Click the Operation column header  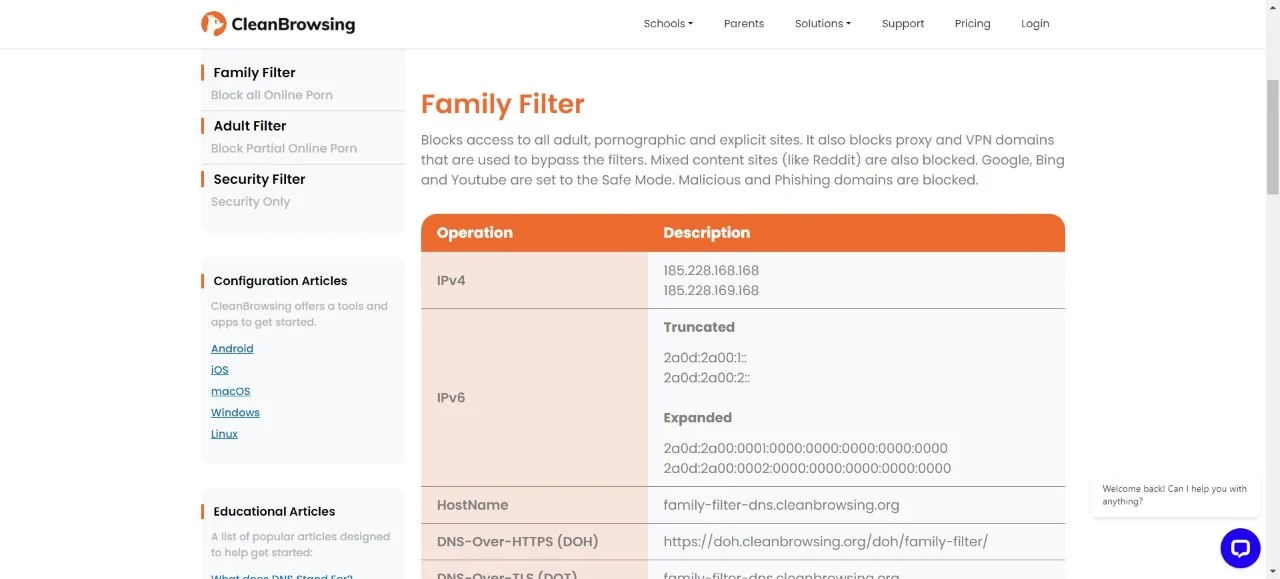point(475,233)
